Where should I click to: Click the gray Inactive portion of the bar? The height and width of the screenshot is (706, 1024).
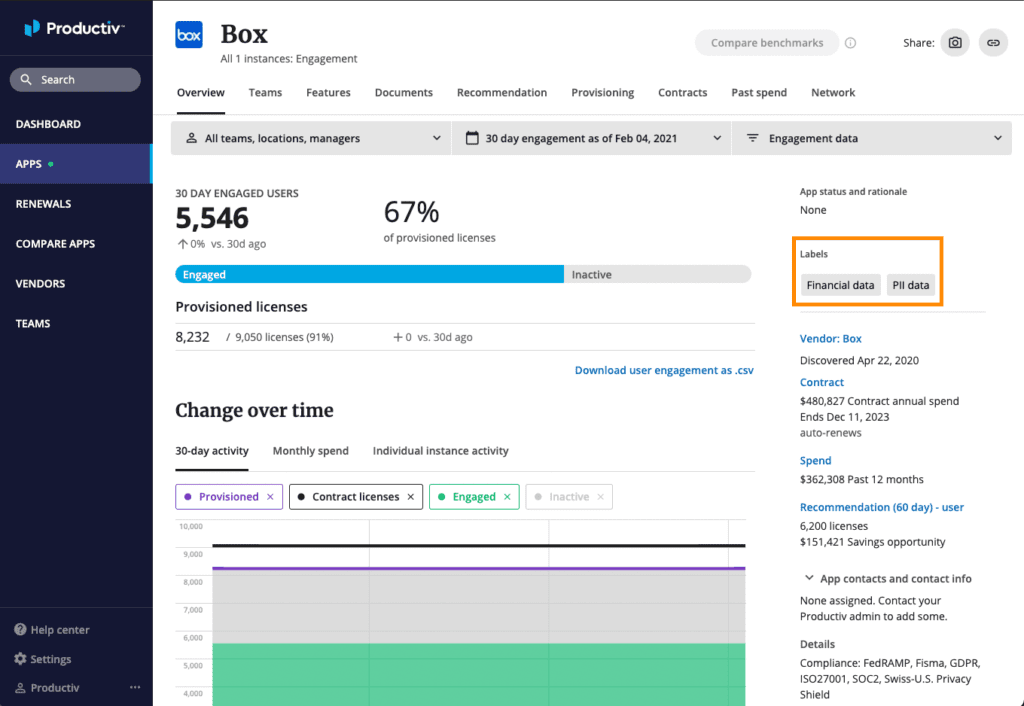[x=658, y=274]
